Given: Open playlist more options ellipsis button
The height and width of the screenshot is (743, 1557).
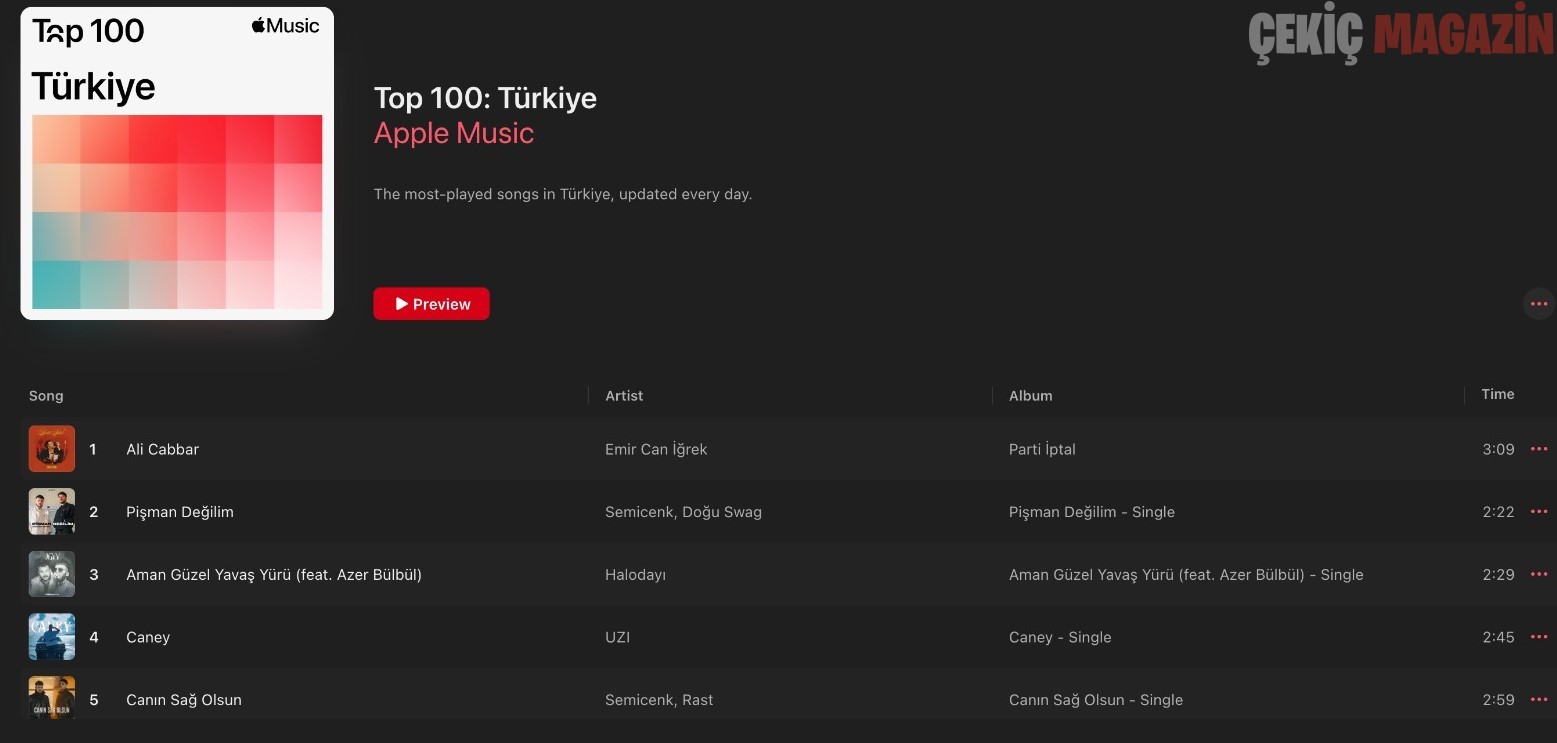Looking at the screenshot, I should coord(1539,304).
